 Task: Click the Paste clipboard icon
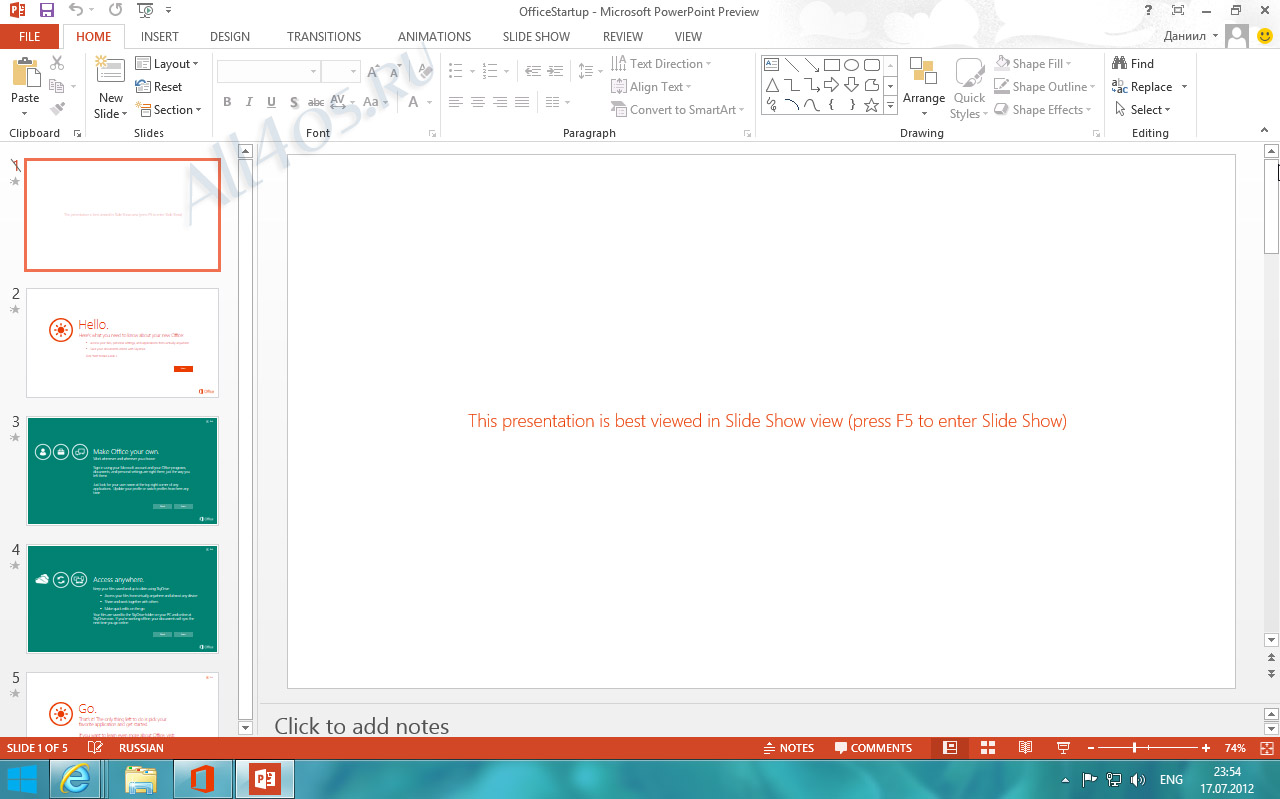click(x=25, y=73)
